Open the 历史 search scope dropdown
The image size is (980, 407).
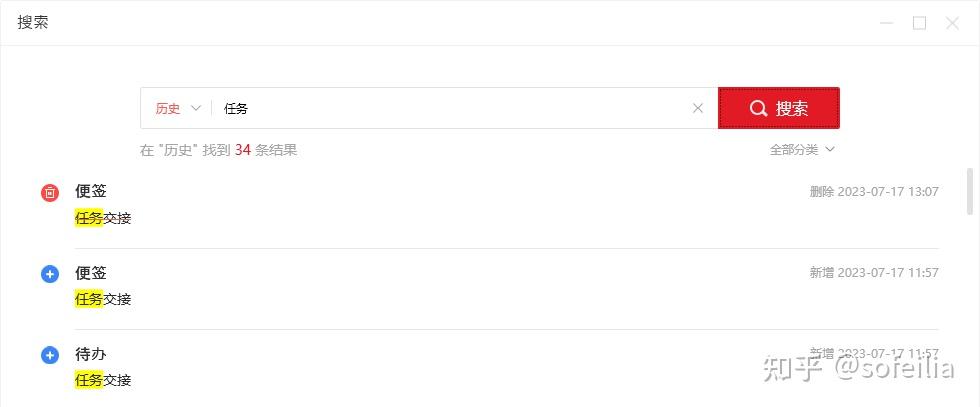178,108
